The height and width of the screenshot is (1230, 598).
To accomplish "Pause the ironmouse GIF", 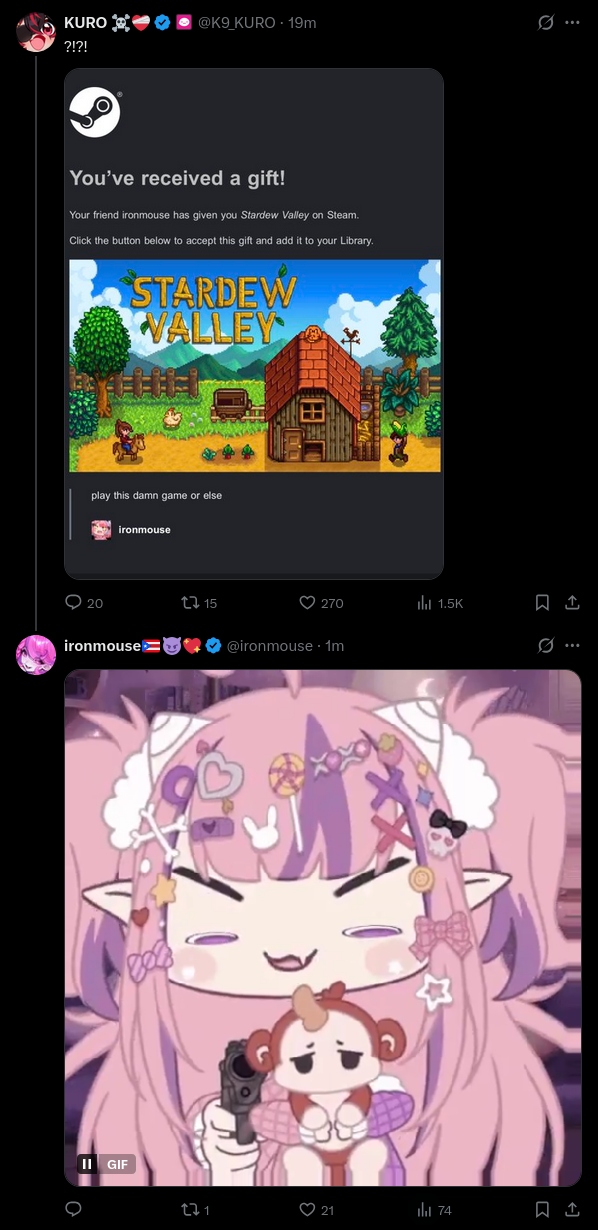I will 88,1164.
